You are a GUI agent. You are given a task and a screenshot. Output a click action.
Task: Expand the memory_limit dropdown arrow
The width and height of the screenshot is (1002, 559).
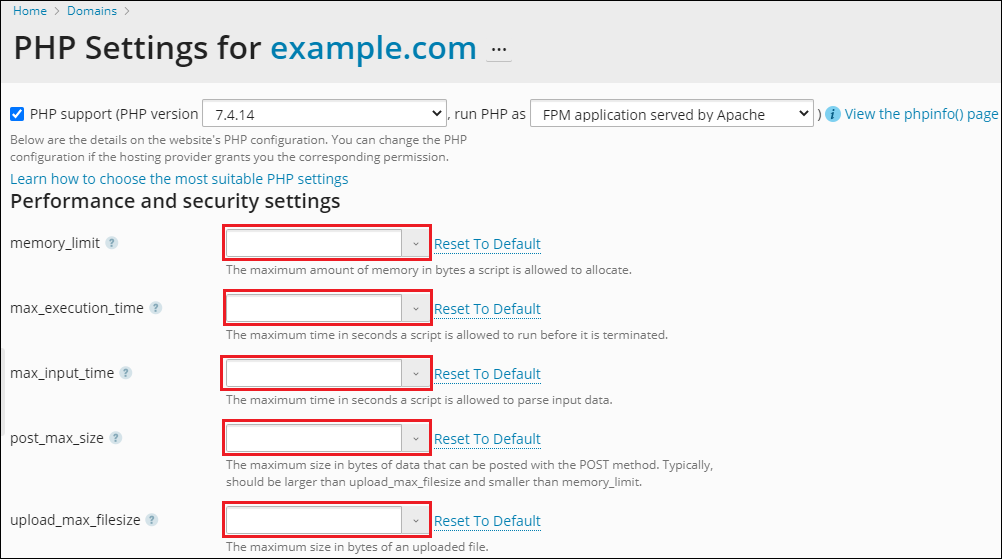coord(415,244)
